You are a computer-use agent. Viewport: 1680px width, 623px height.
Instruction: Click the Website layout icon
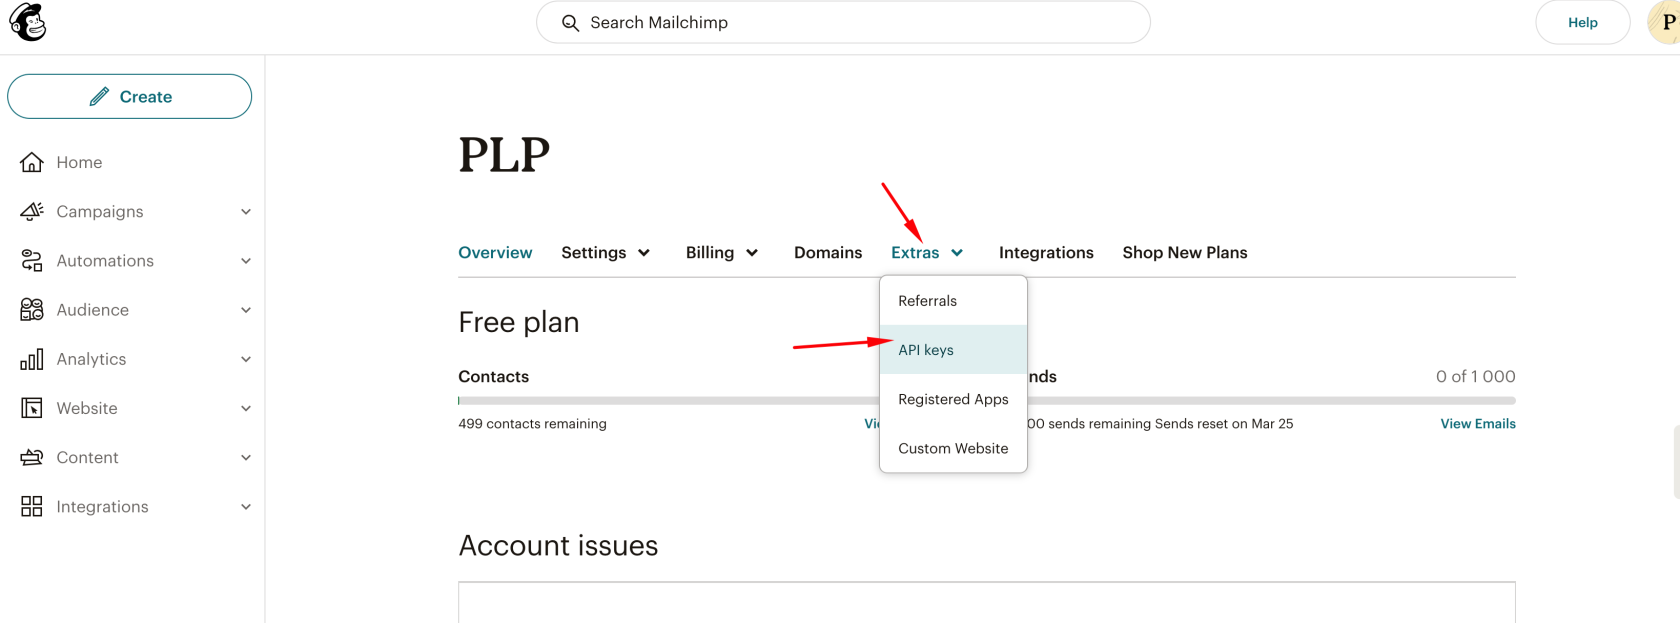click(x=32, y=408)
